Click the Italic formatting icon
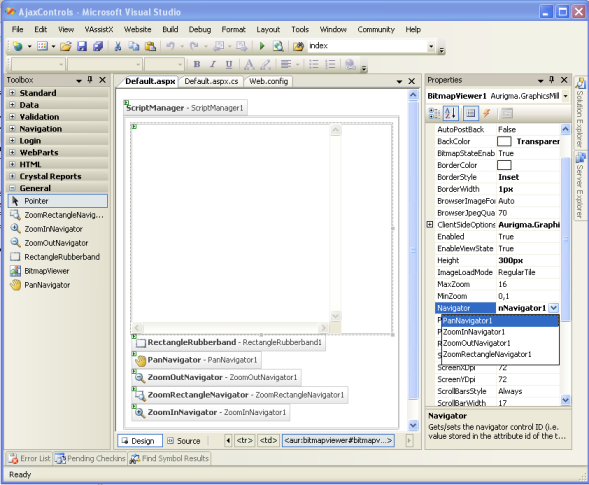The image size is (589, 485). (x=213, y=64)
